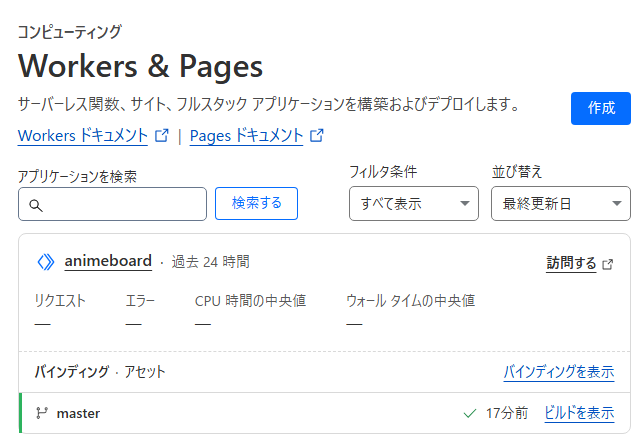This screenshot has width=638, height=443.
Task: Open the Pages ドキュメント link
Action: coord(246,135)
